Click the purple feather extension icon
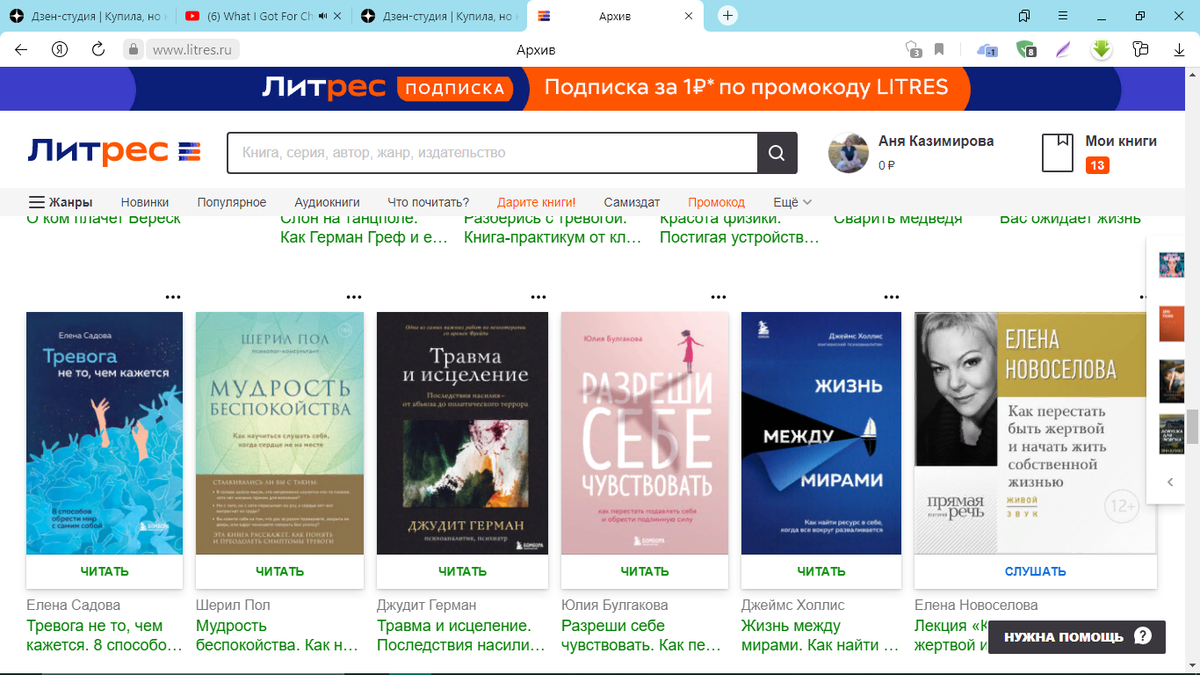1200x675 pixels. [x=1063, y=50]
